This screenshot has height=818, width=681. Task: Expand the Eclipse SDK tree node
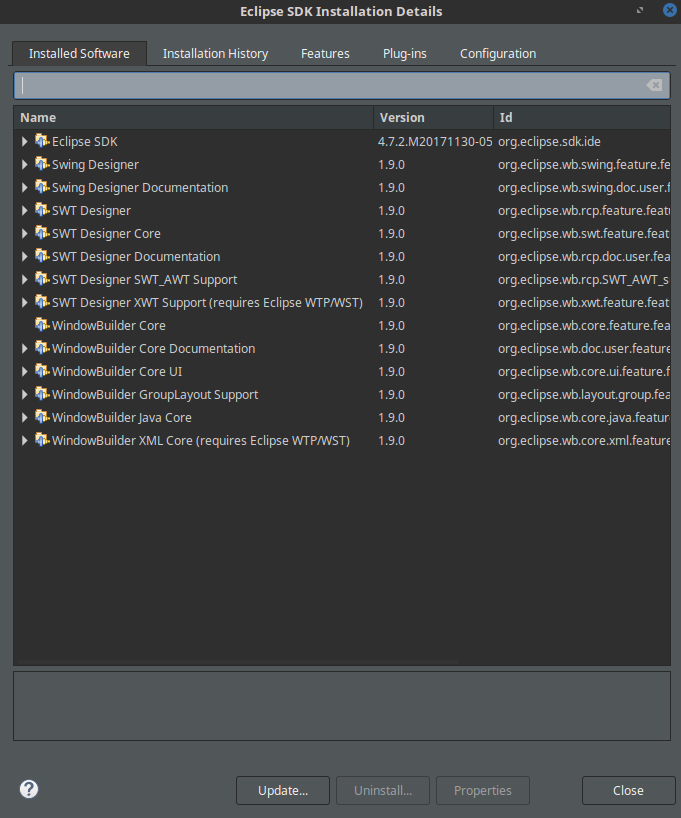(25, 141)
